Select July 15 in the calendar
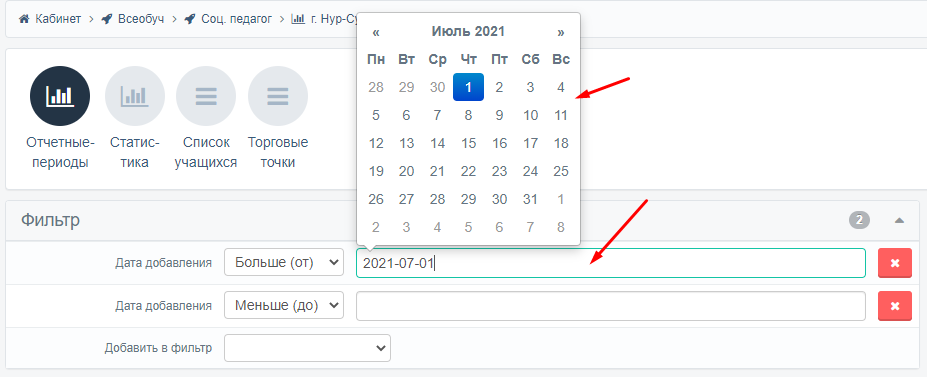This screenshot has width=927, height=377. pyautogui.click(x=468, y=143)
